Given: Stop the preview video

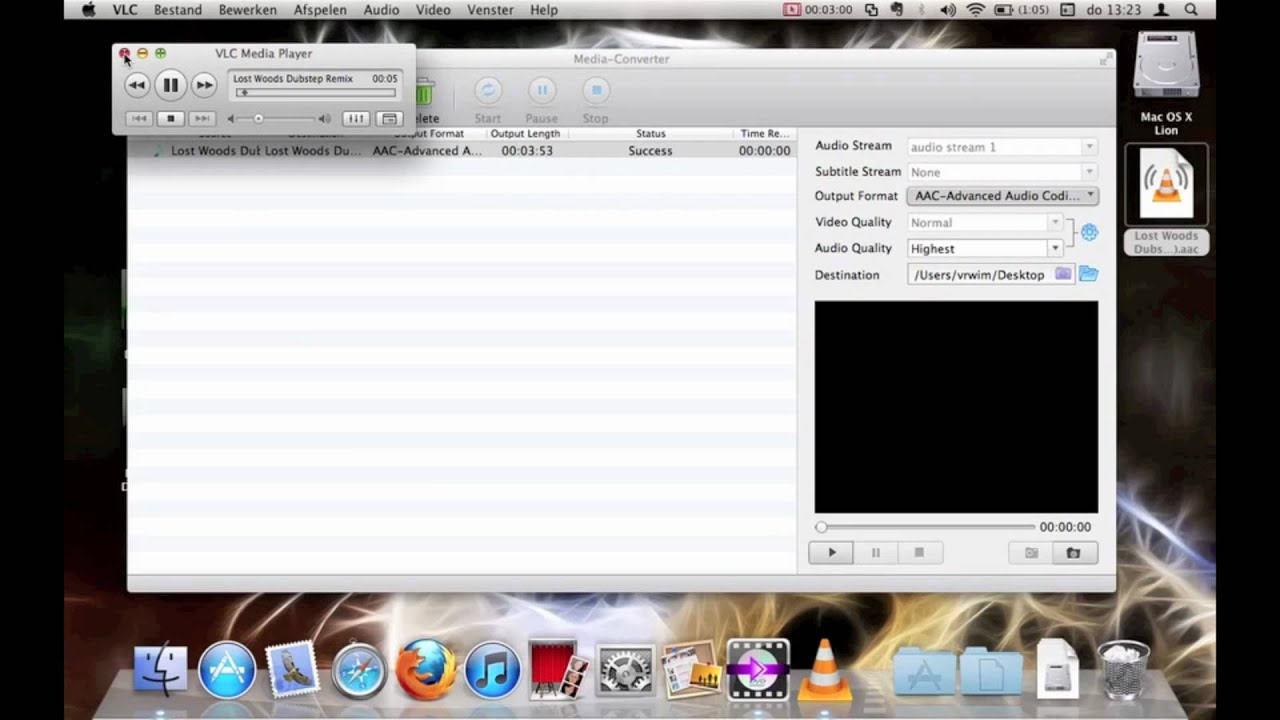Looking at the screenshot, I should (x=919, y=552).
